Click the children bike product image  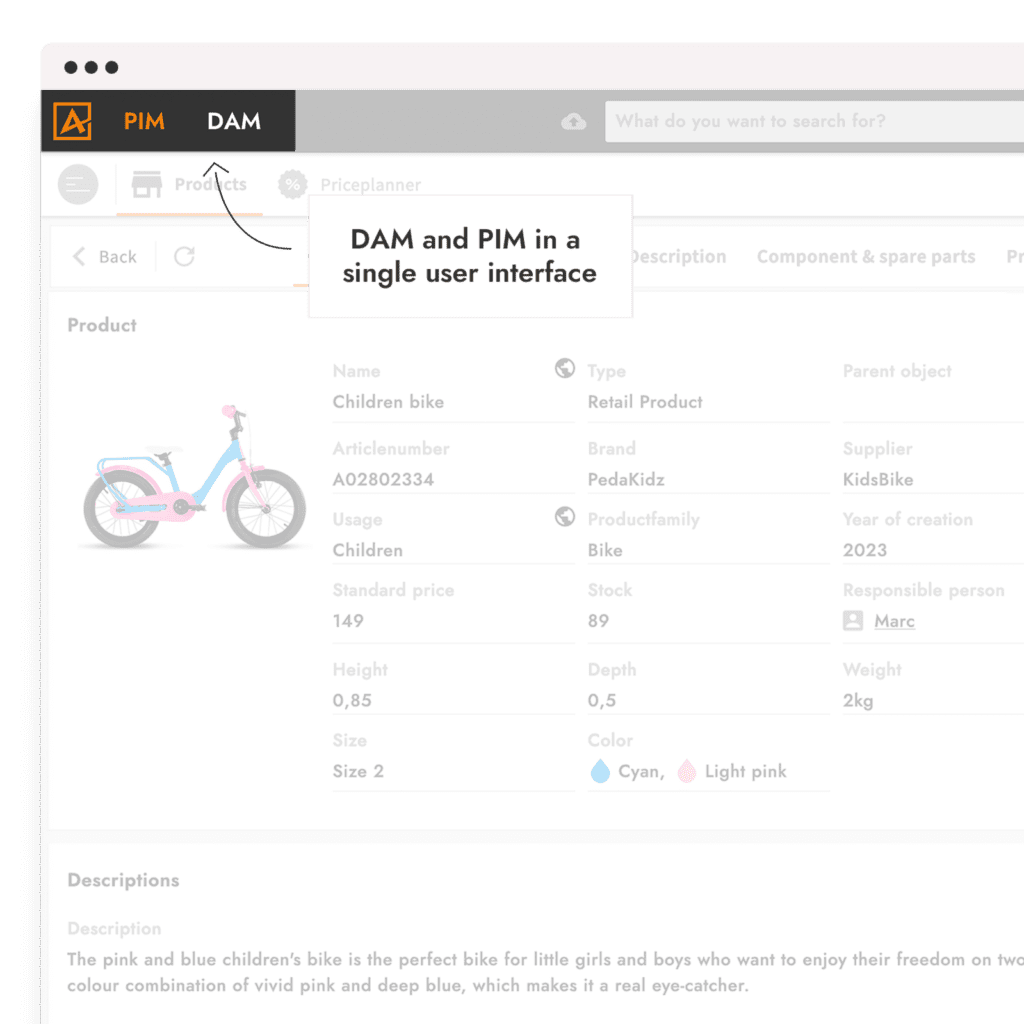(x=194, y=477)
